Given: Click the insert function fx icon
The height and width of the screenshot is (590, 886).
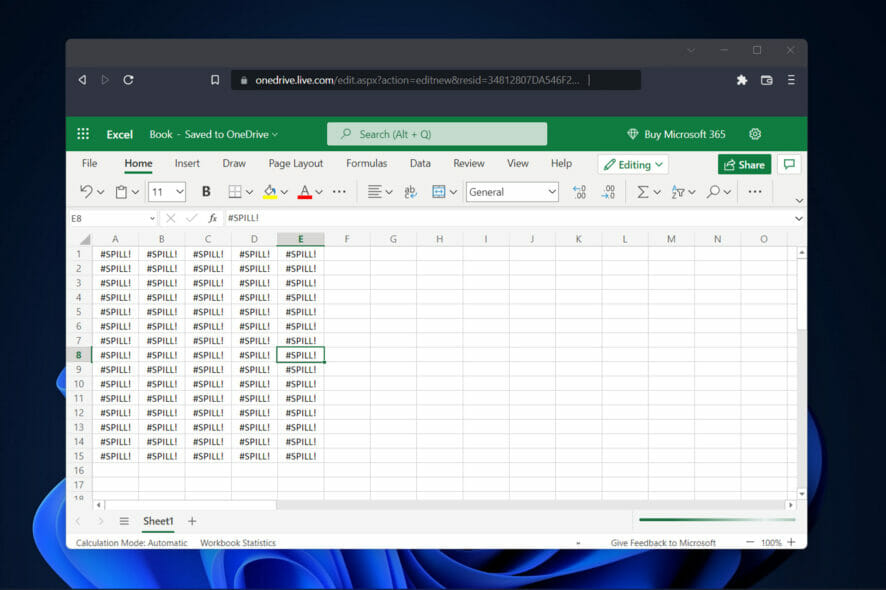Looking at the screenshot, I should [212, 218].
